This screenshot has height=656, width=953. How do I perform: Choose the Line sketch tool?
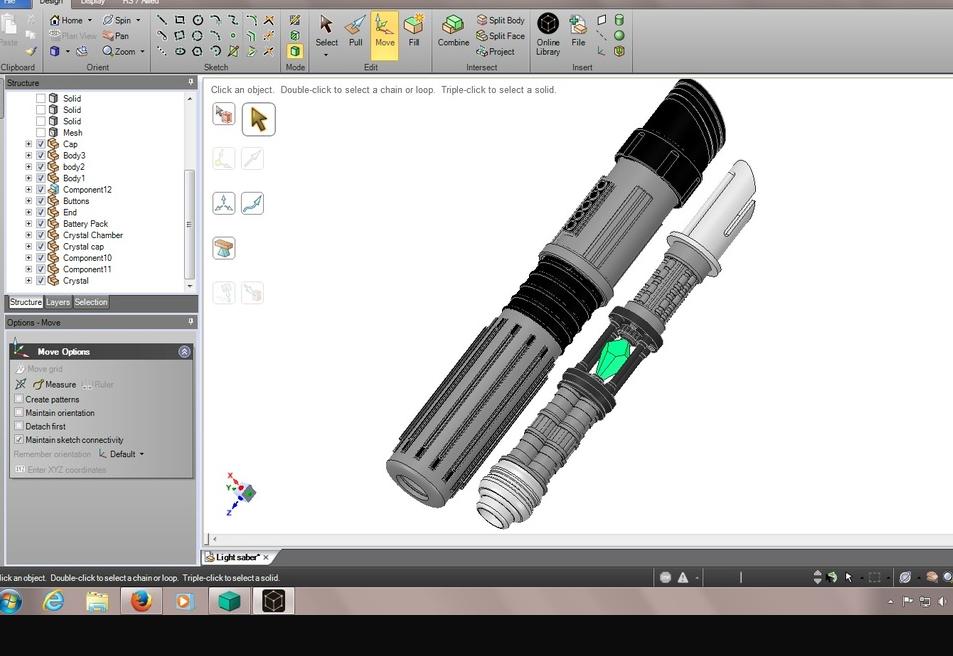[162, 20]
